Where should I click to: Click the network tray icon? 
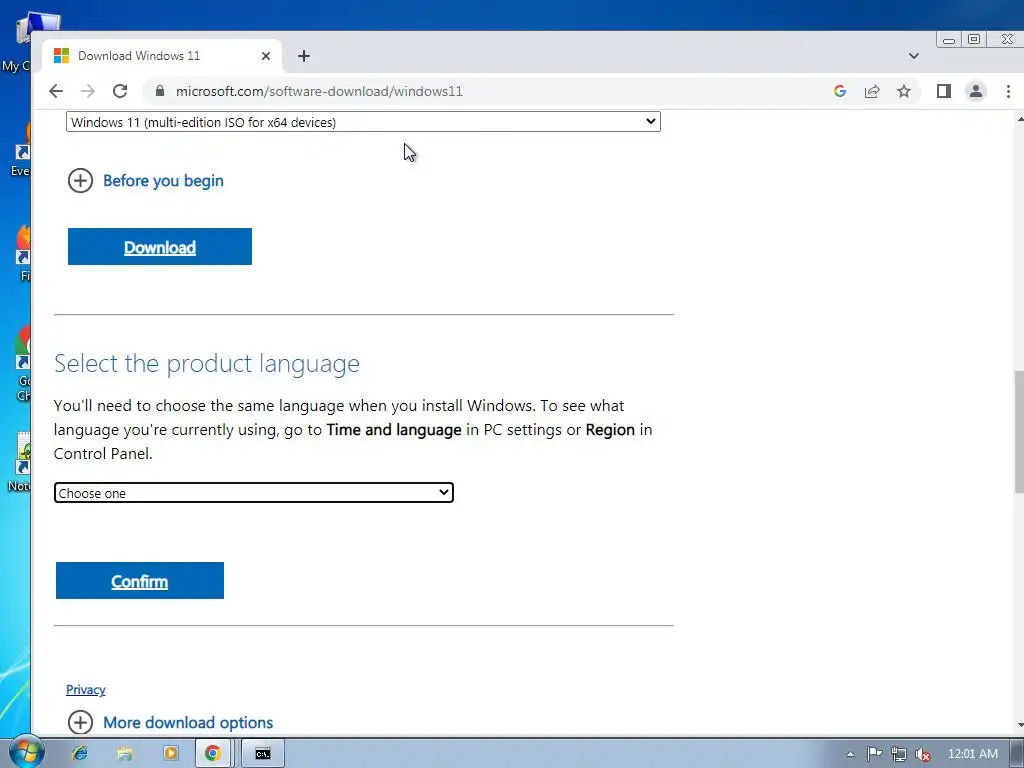point(899,754)
